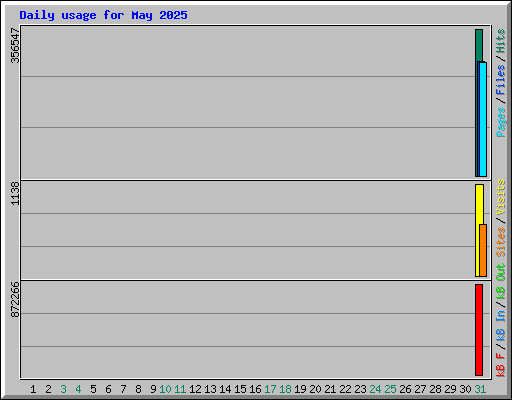Image resolution: width=512 pixels, height=400 pixels.
Task: Select day 9 on the date axis
Action: tap(153, 389)
